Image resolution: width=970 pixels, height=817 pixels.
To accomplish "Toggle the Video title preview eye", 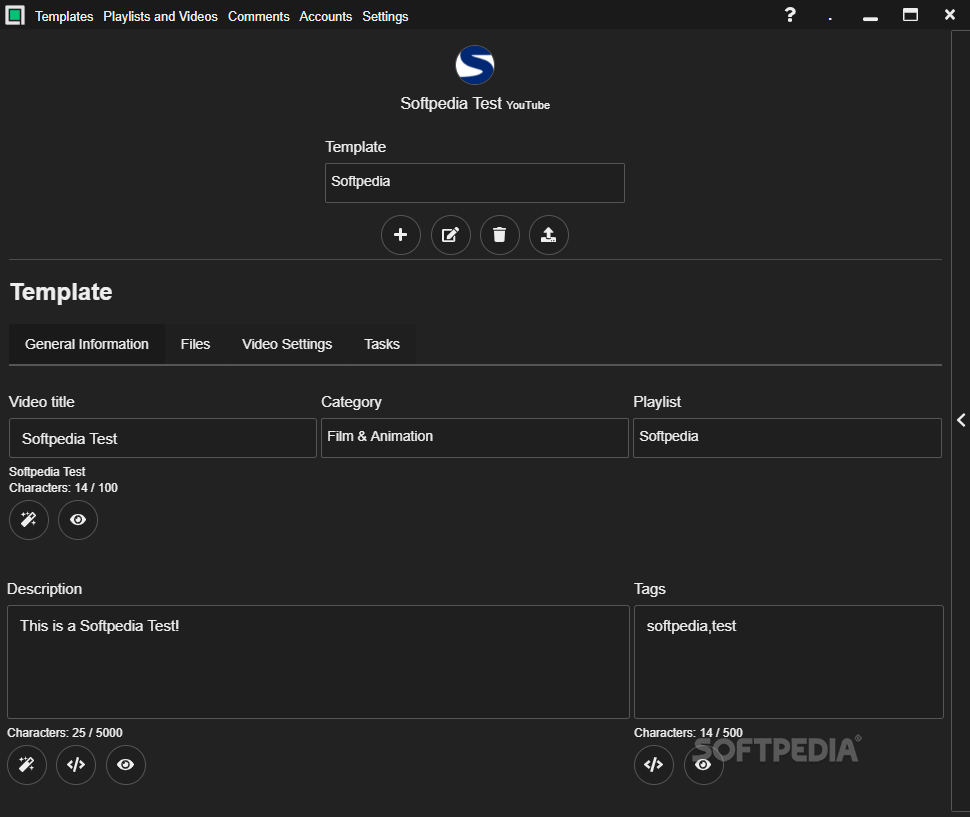I will 78,520.
